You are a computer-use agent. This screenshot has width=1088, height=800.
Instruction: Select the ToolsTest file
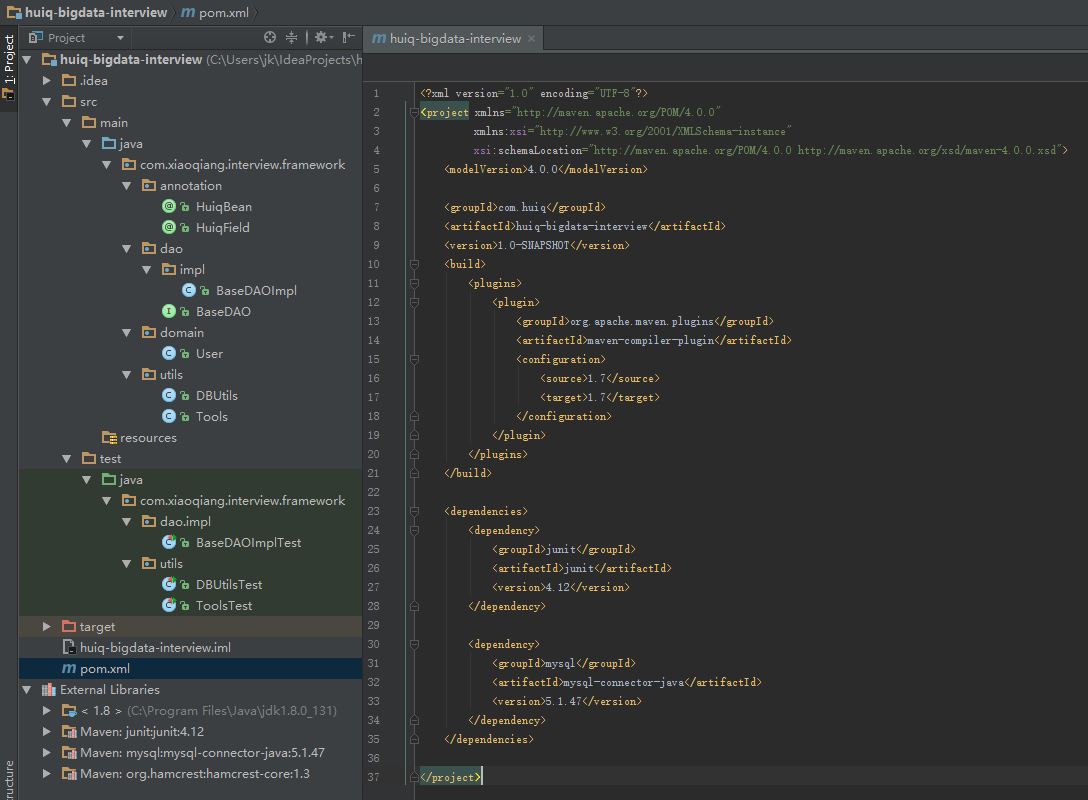223,606
